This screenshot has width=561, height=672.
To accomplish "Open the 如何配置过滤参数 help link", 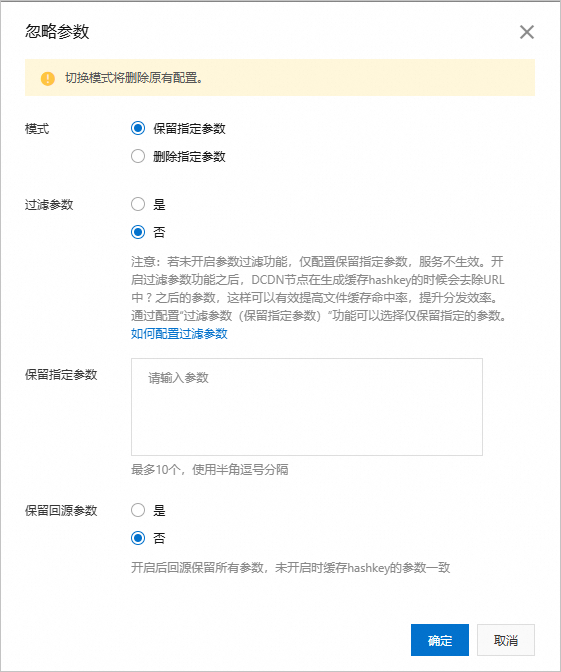I will tap(179, 333).
